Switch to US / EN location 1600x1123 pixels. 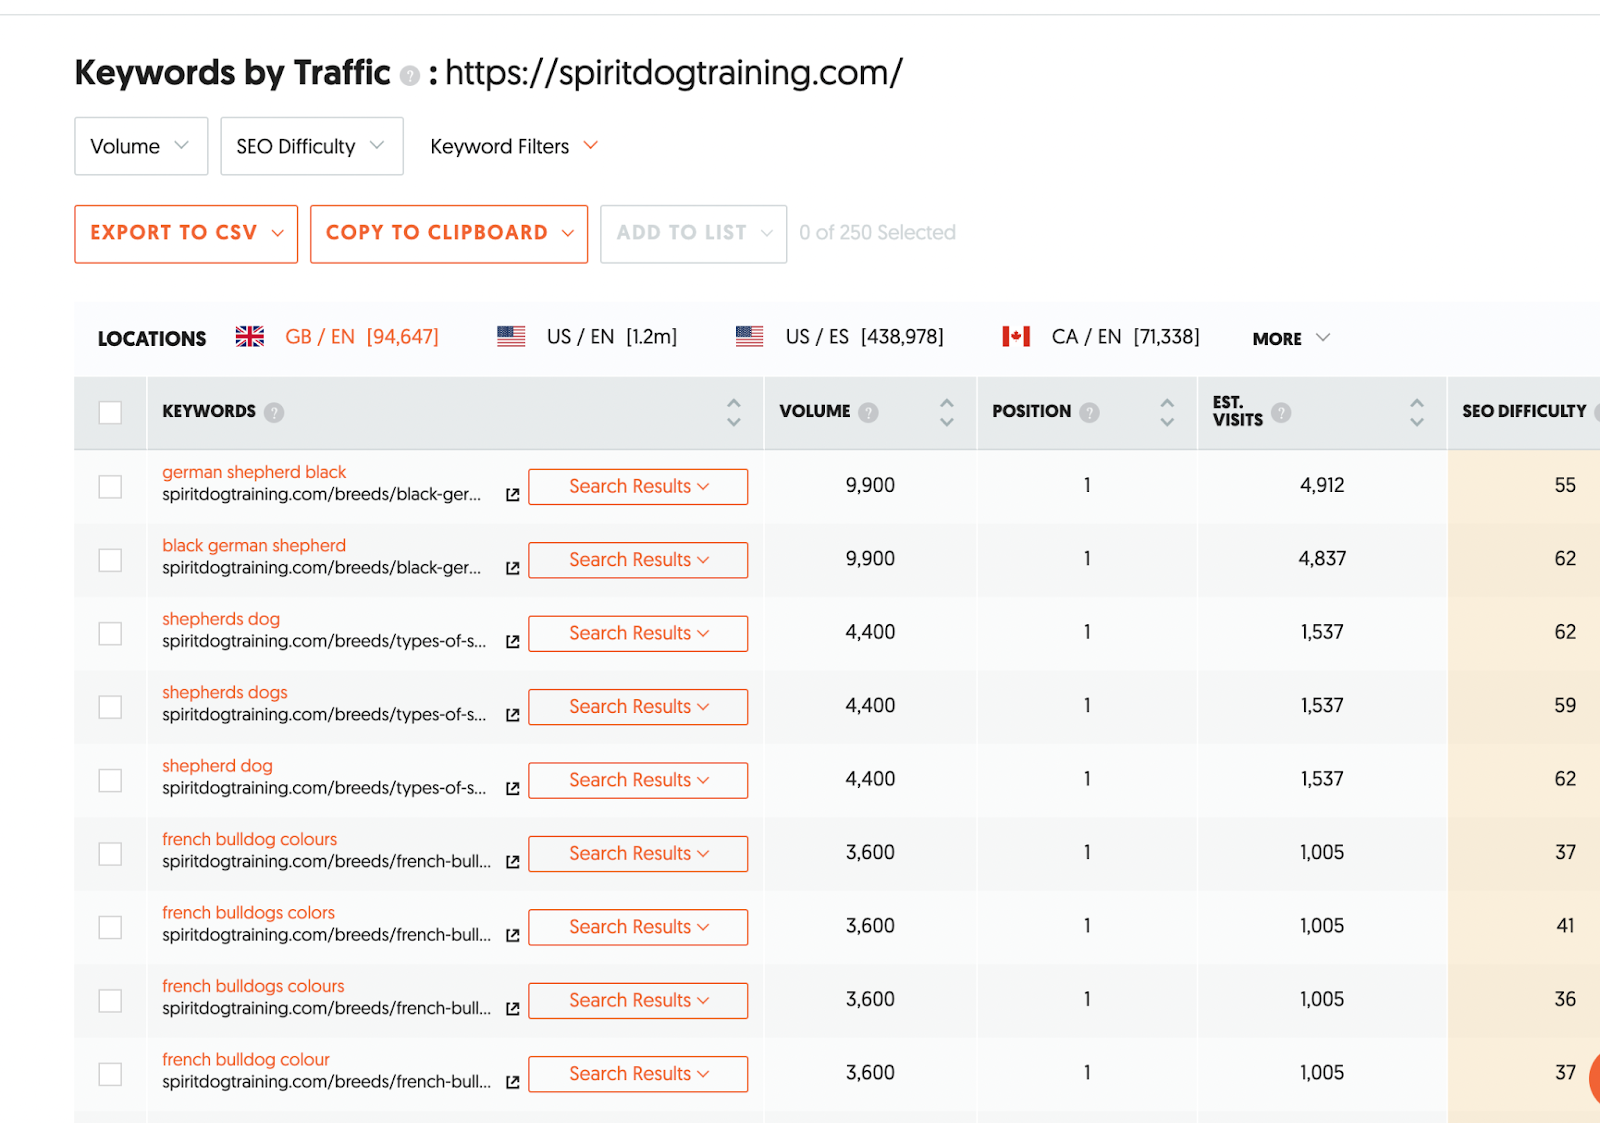pyautogui.click(x=612, y=337)
